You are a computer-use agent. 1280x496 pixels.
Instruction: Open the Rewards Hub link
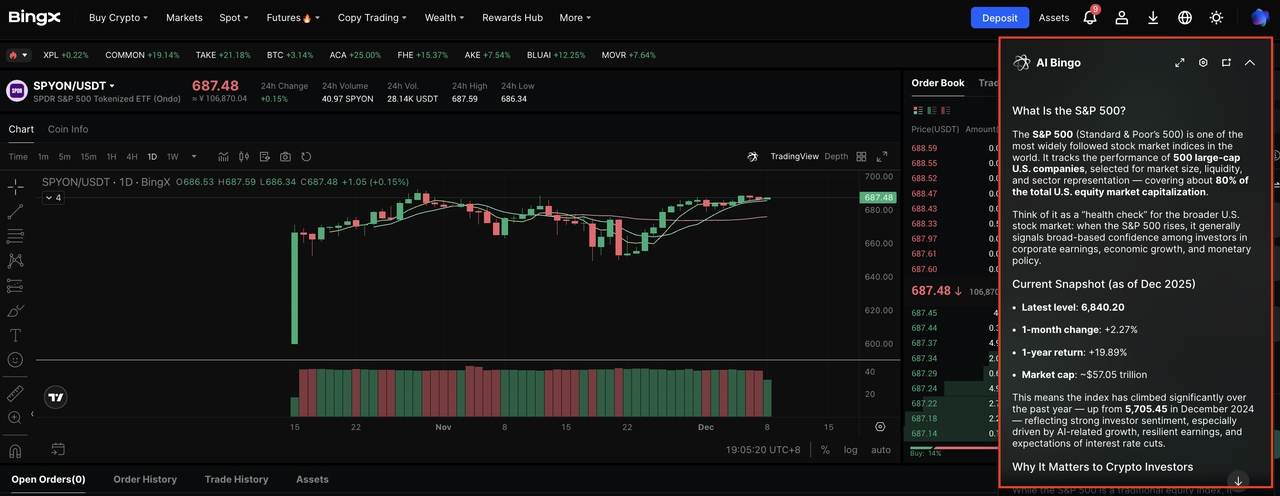pos(512,18)
